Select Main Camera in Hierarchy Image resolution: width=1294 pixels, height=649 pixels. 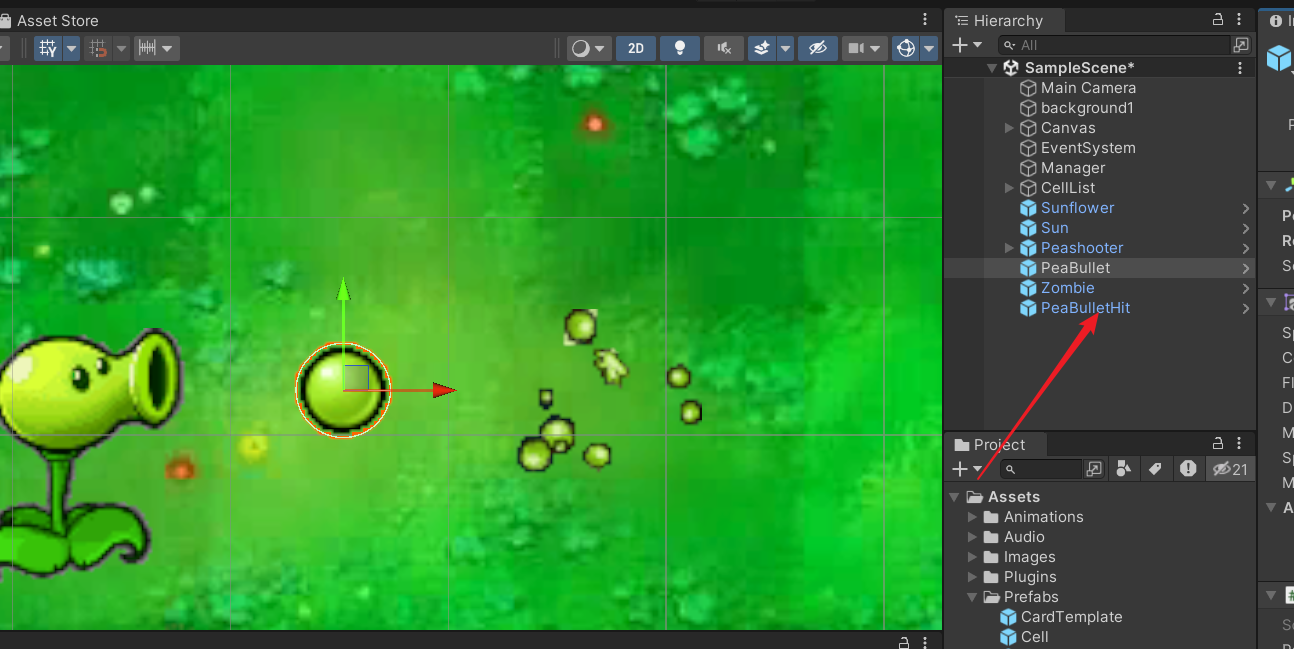(1088, 88)
